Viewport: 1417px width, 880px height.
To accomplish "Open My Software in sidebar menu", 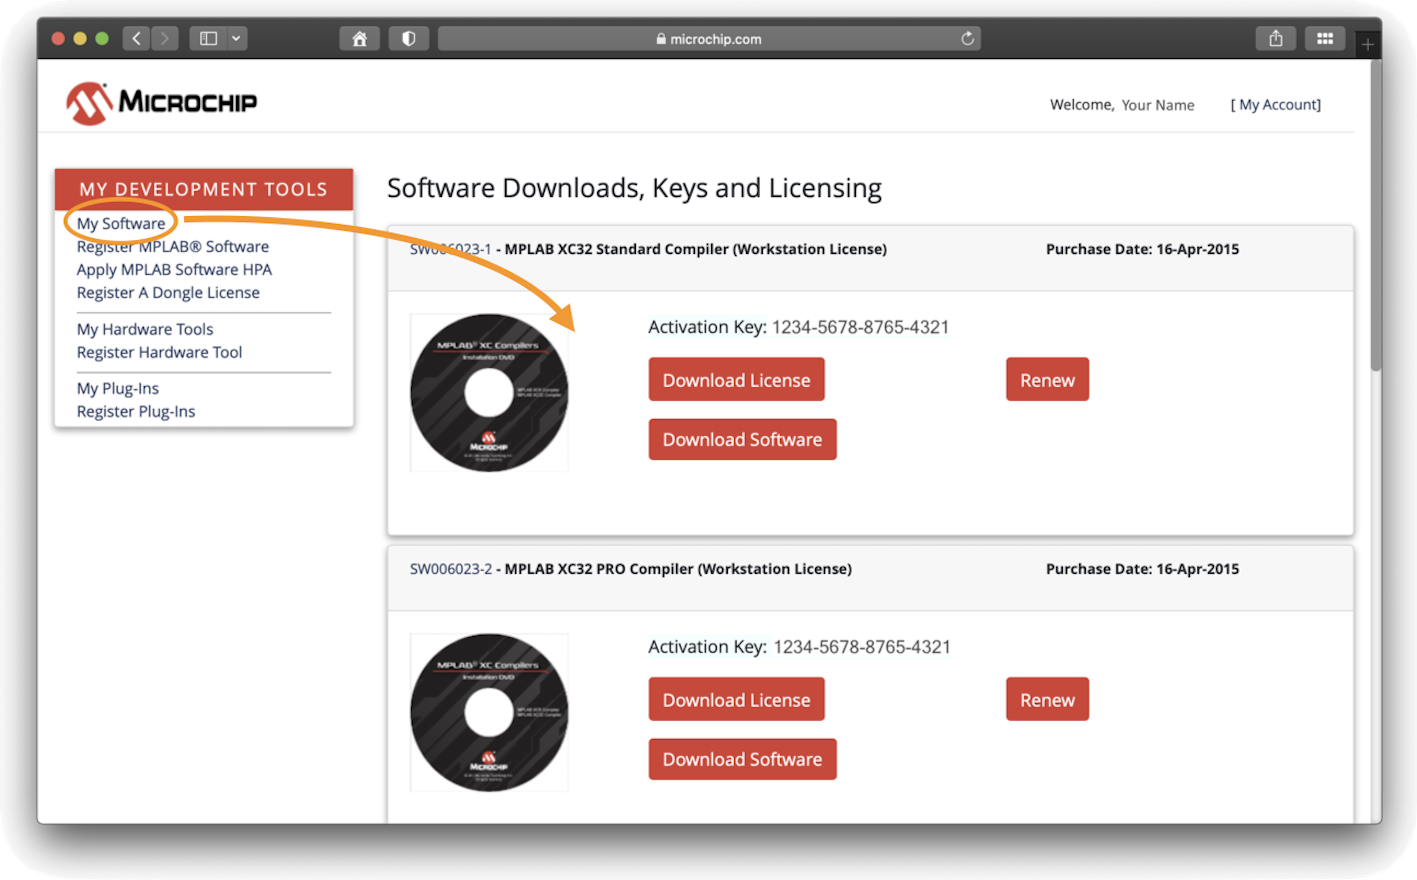I will coord(121,223).
